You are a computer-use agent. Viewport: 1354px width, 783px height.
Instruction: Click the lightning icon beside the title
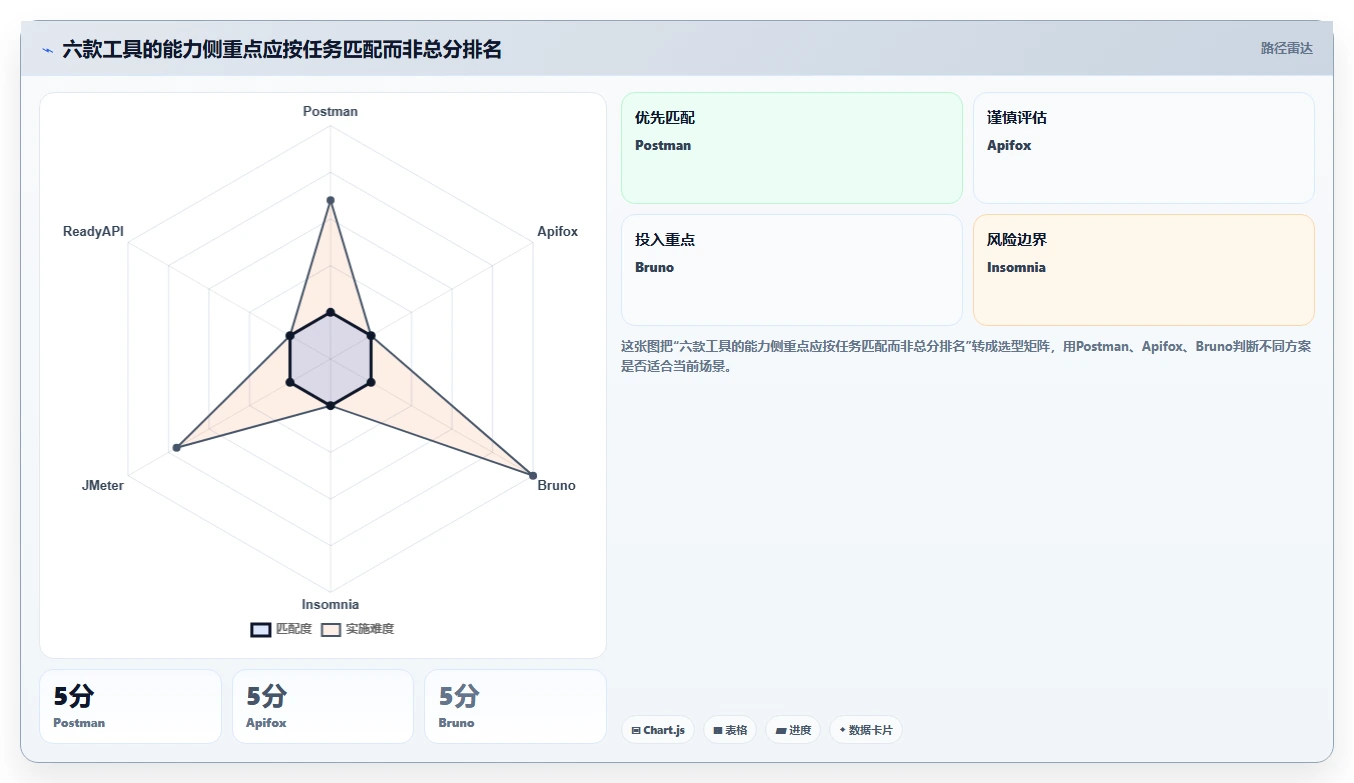47,50
